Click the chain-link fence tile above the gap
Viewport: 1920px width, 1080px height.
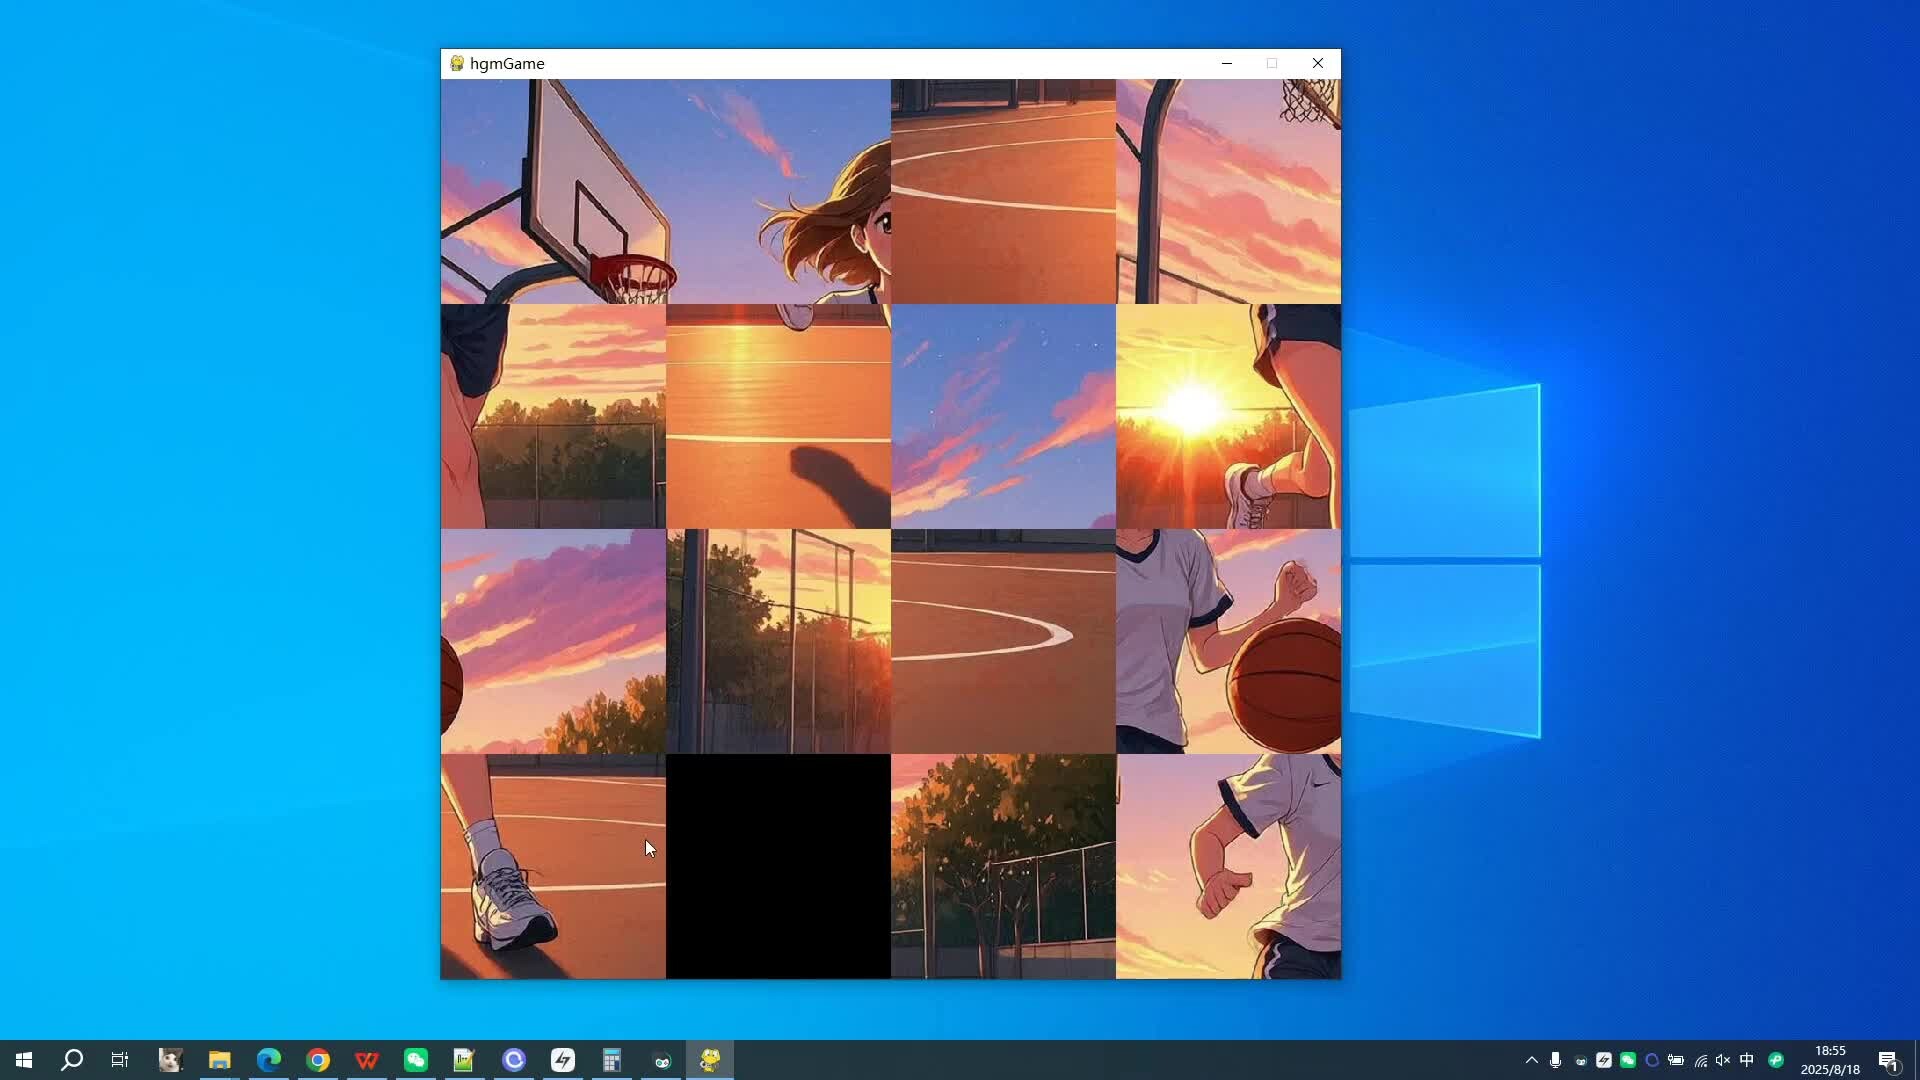pos(778,641)
